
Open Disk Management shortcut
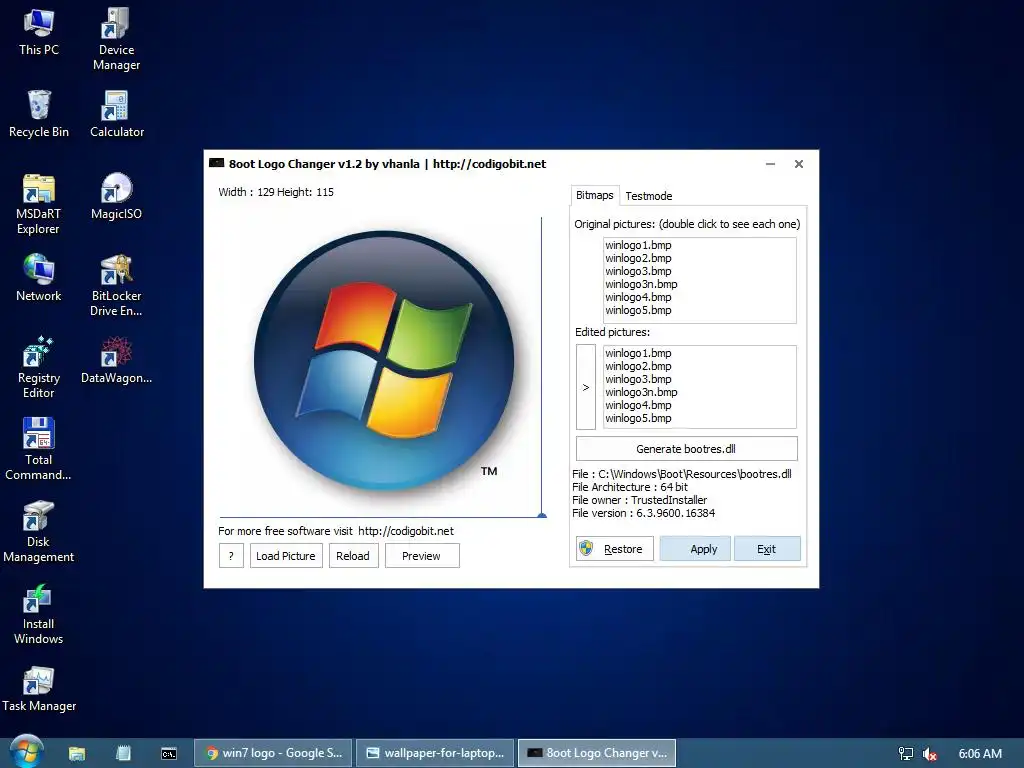click(39, 532)
